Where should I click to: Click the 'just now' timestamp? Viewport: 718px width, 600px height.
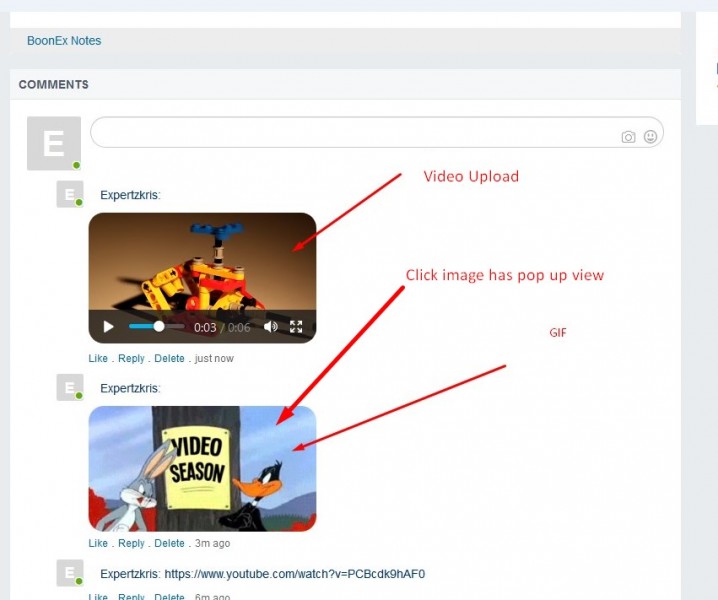pos(214,358)
